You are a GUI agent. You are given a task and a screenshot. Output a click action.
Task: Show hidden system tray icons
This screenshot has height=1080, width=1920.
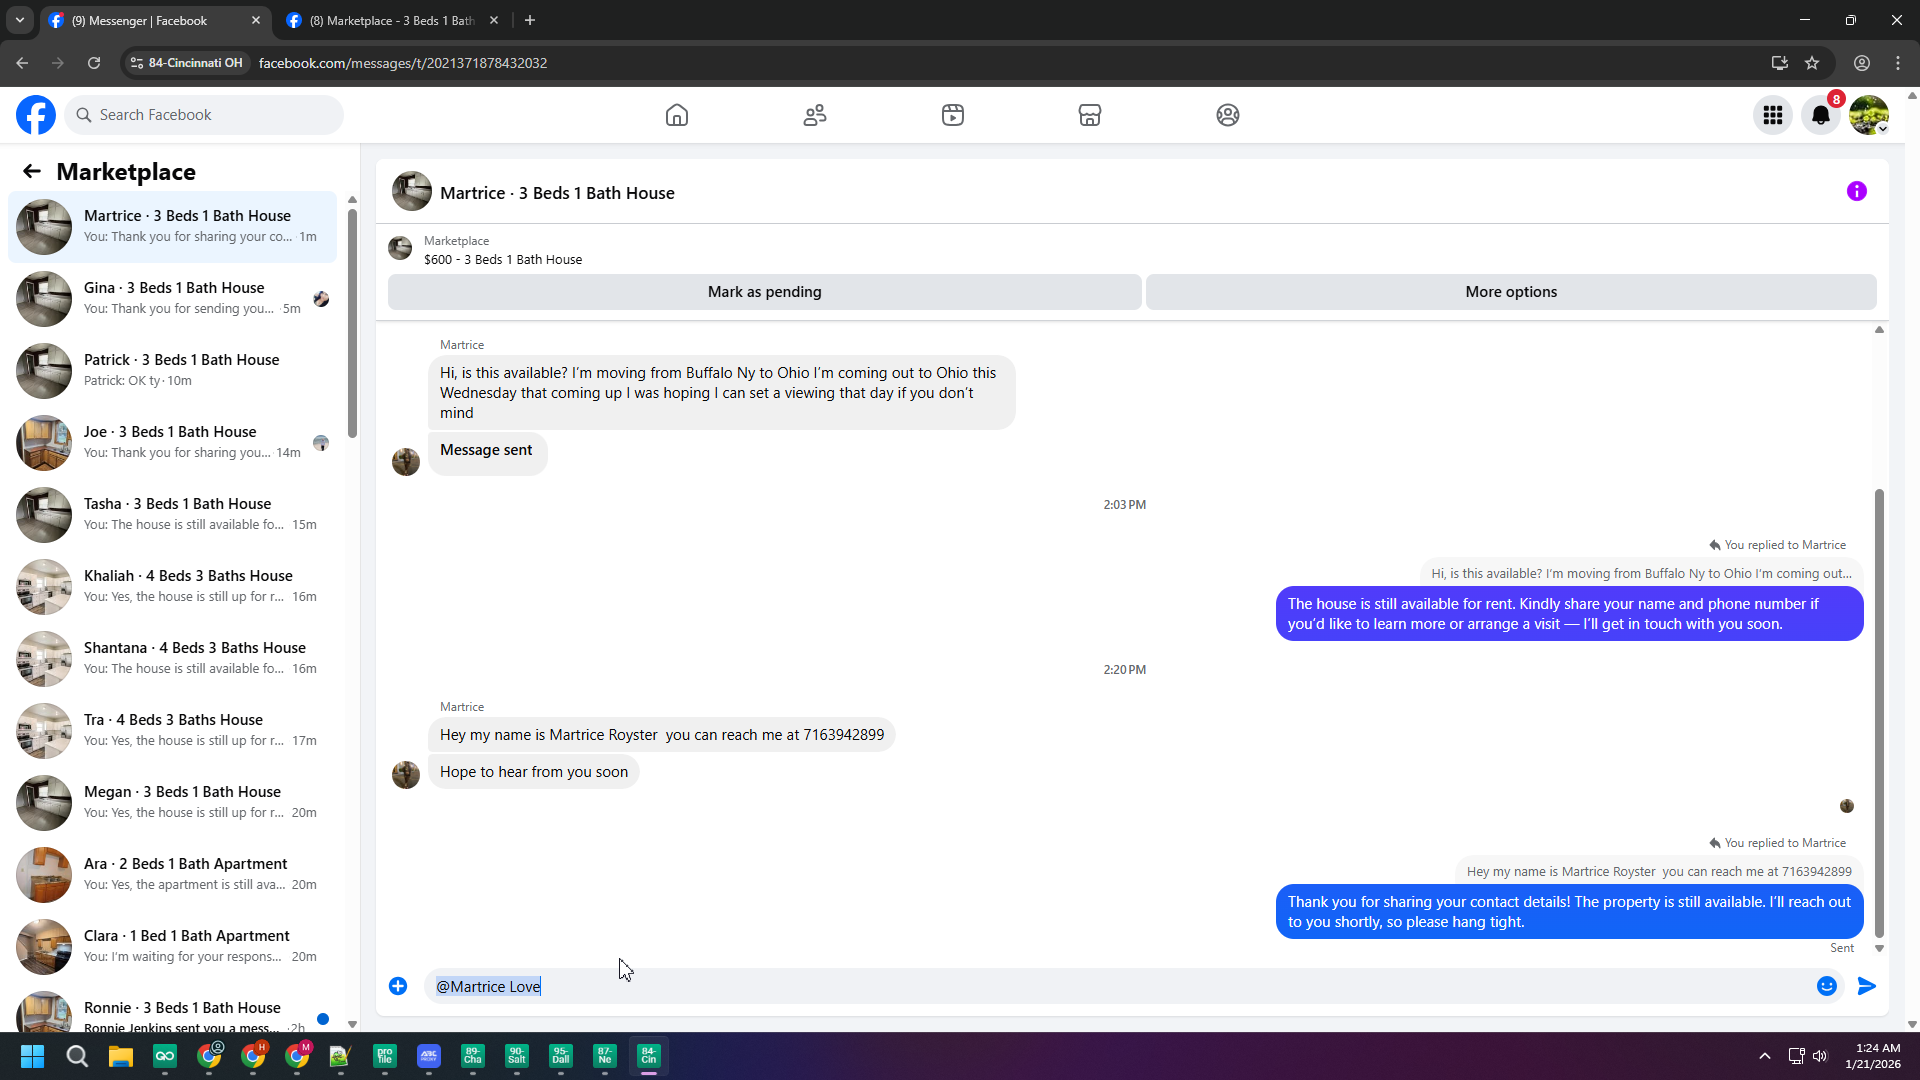pos(1765,1056)
